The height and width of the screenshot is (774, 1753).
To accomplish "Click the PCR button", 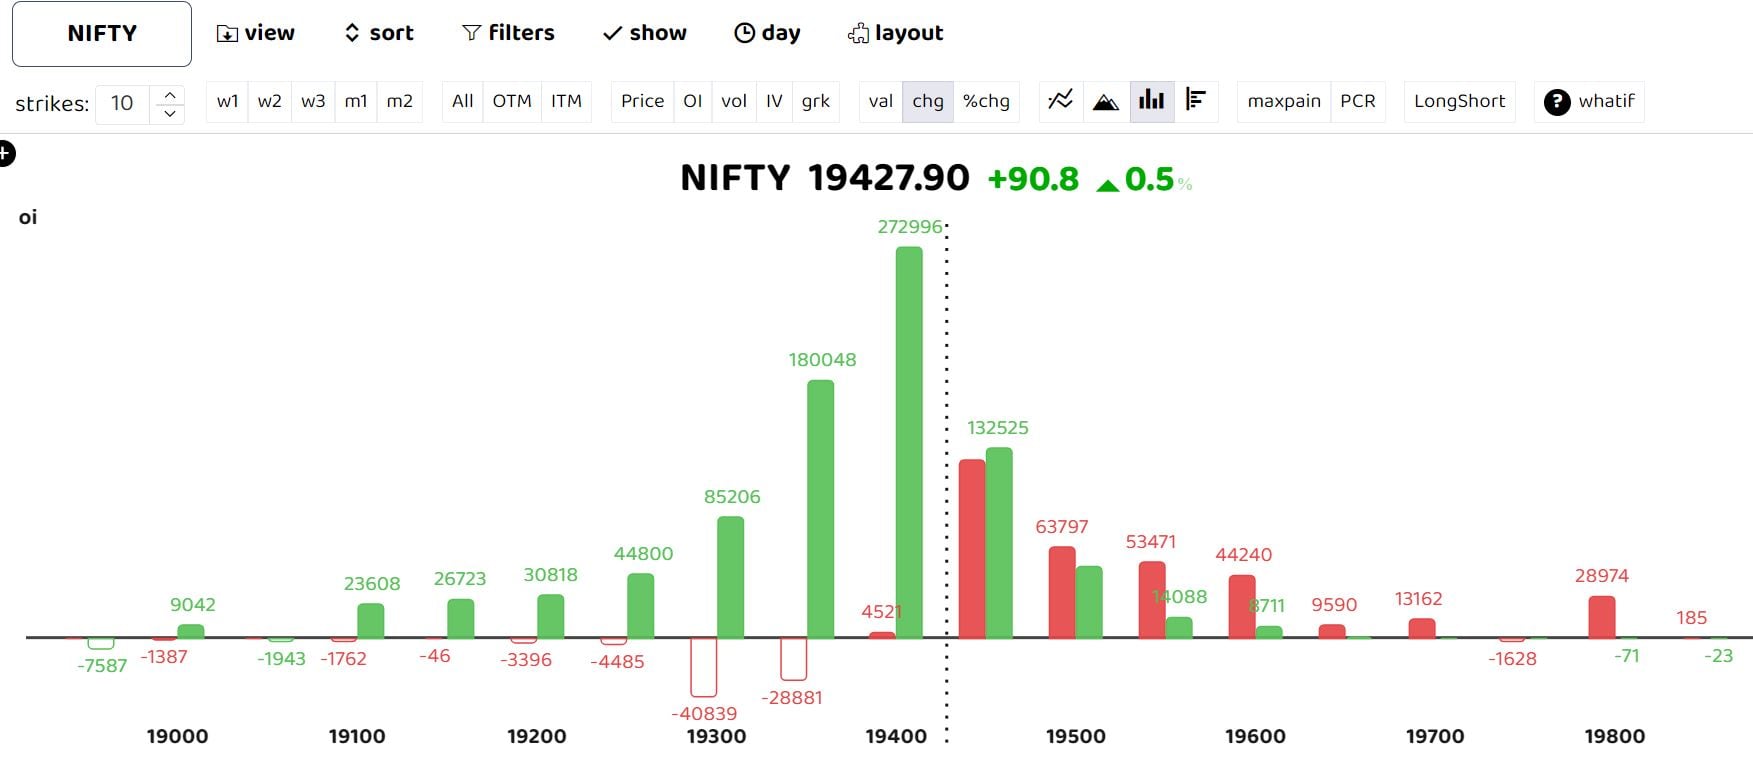I will (x=1358, y=101).
